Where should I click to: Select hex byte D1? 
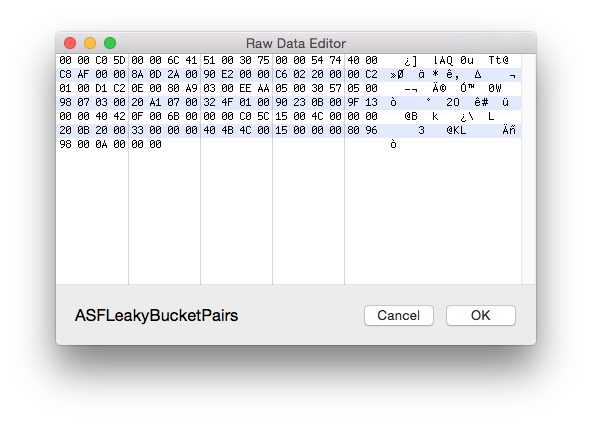pos(101,88)
